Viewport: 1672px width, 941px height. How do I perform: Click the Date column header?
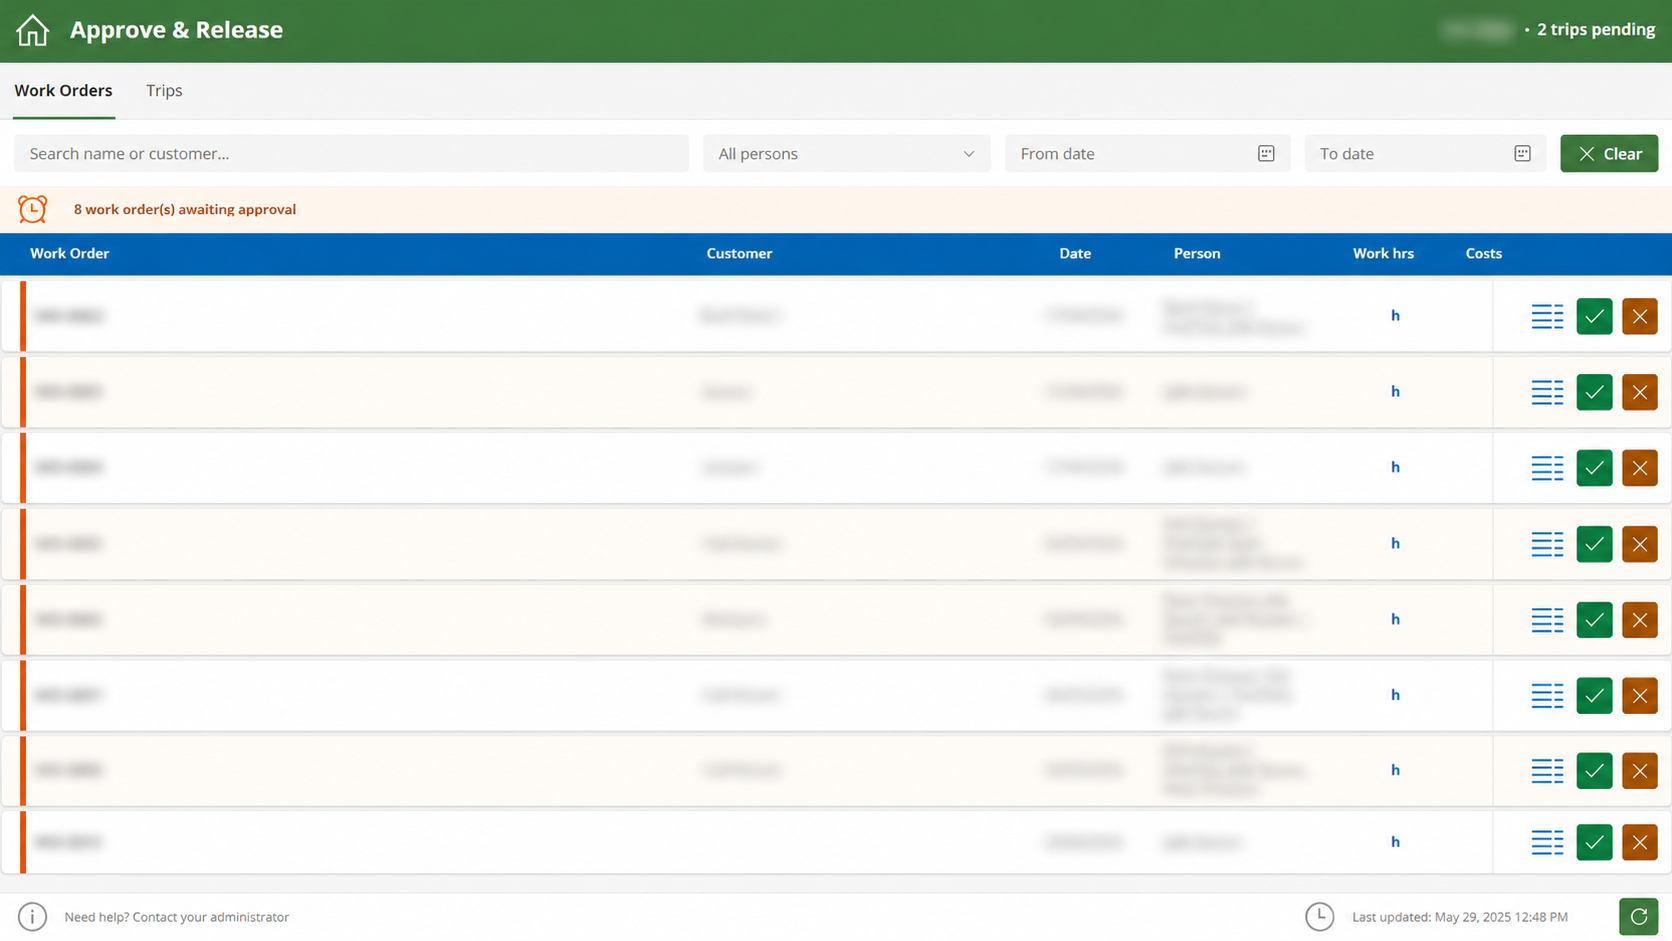pos(1075,254)
